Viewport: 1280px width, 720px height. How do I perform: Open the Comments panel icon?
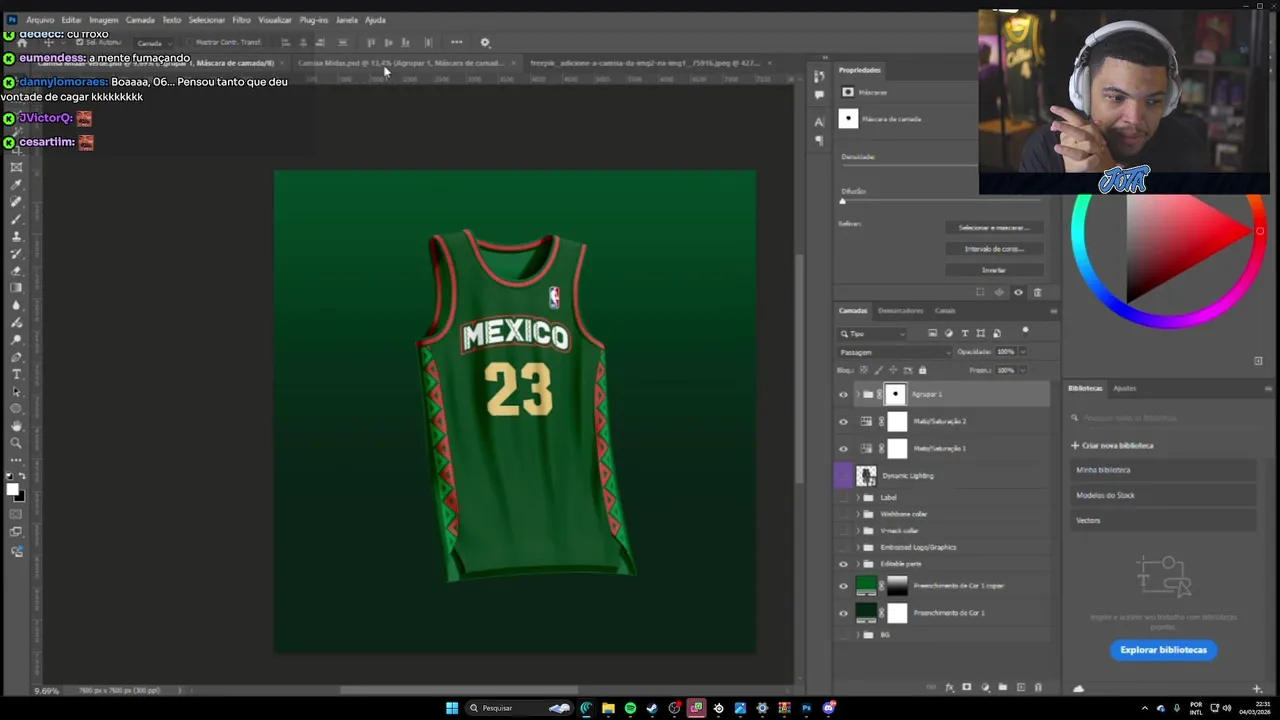tap(819, 94)
